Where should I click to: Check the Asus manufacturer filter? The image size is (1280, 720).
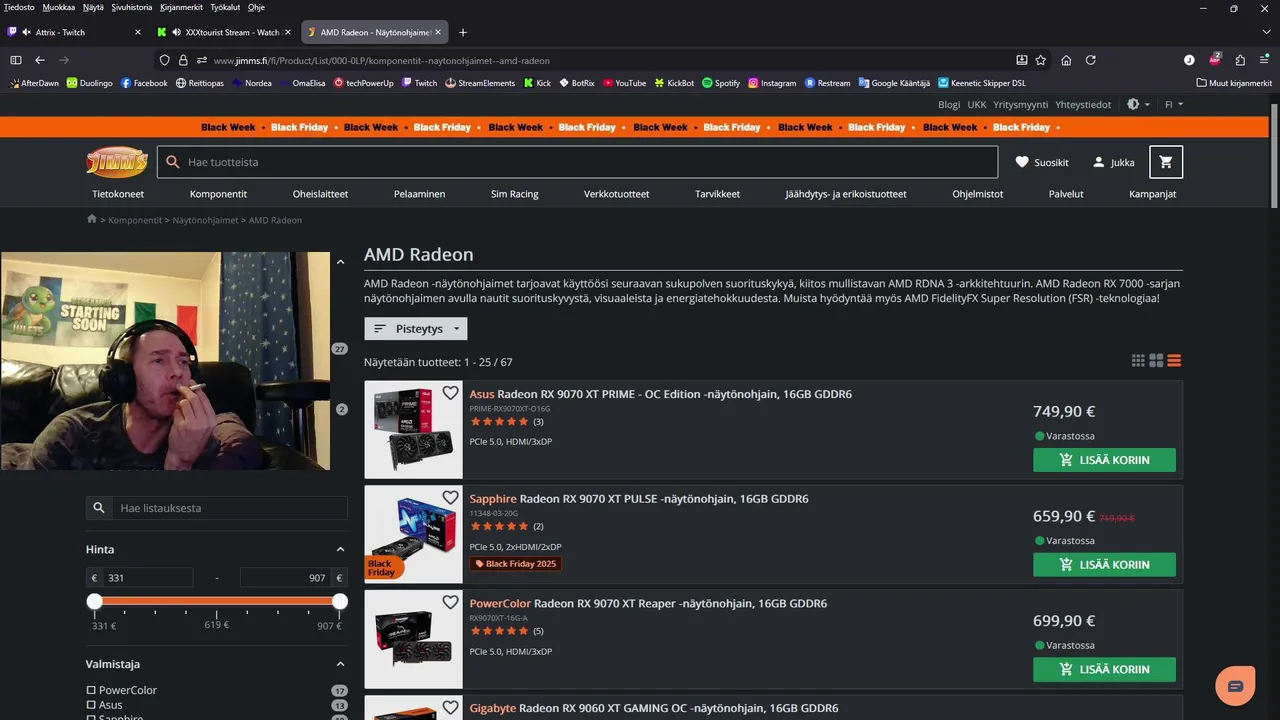pos(91,705)
